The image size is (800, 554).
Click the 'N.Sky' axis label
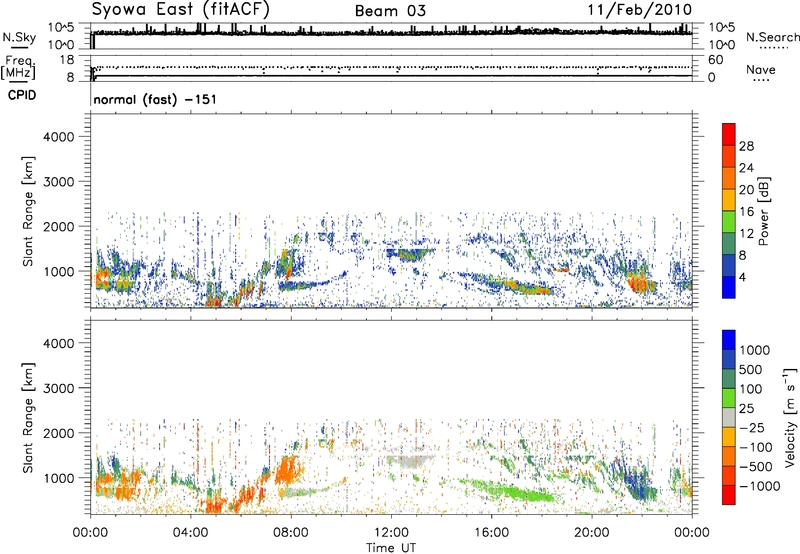pos(19,37)
